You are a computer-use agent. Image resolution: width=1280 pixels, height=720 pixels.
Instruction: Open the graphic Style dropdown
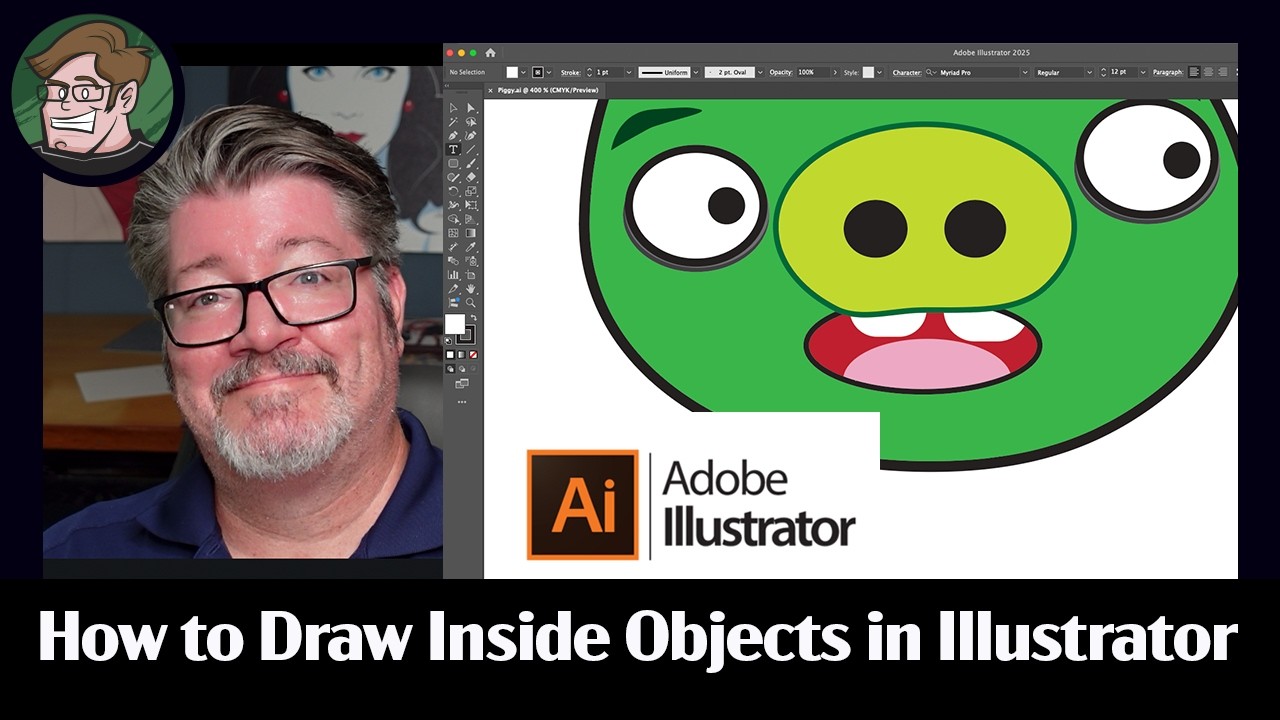(x=880, y=72)
